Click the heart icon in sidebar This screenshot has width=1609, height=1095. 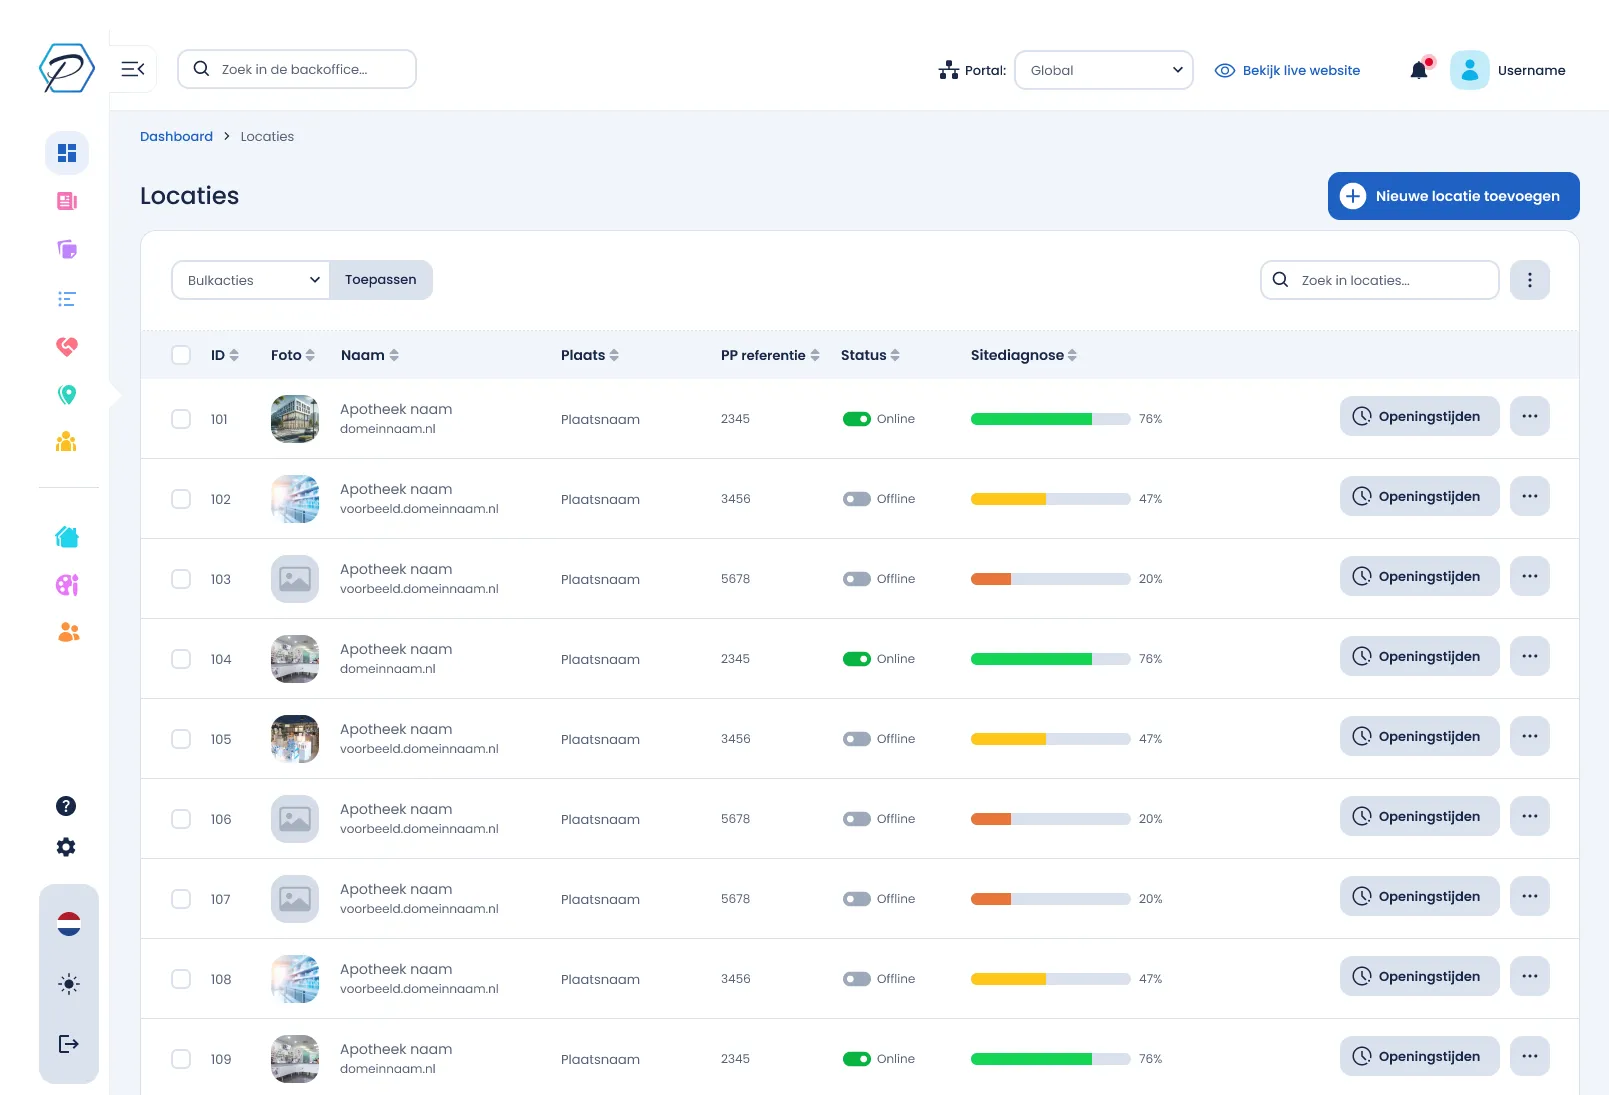coord(67,347)
